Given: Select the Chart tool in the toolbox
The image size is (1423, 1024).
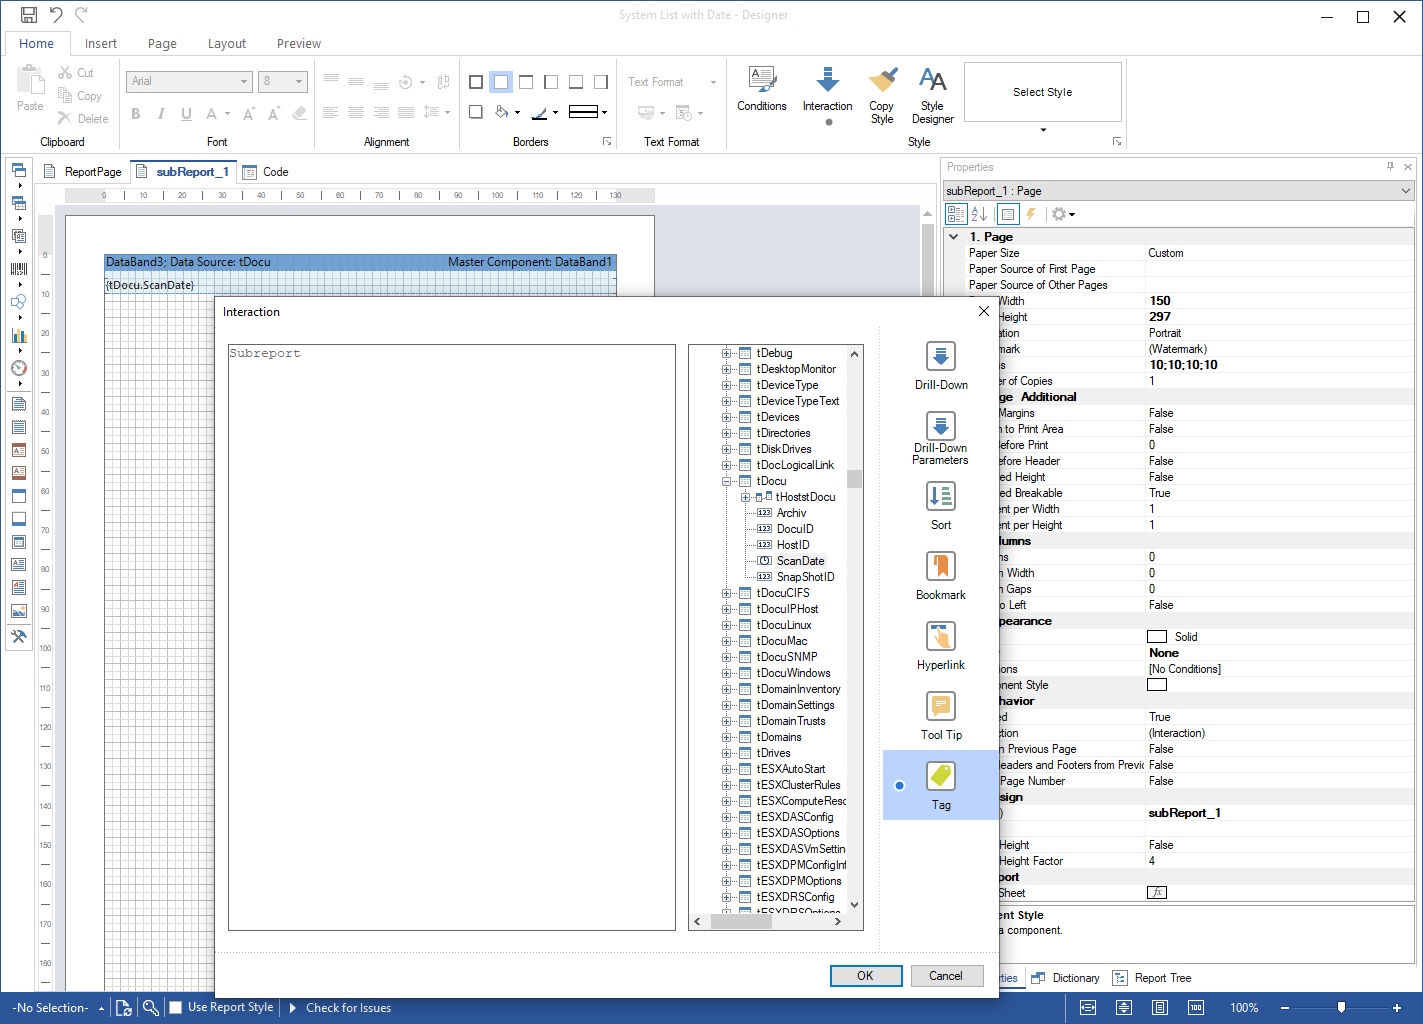Looking at the screenshot, I should 18,335.
